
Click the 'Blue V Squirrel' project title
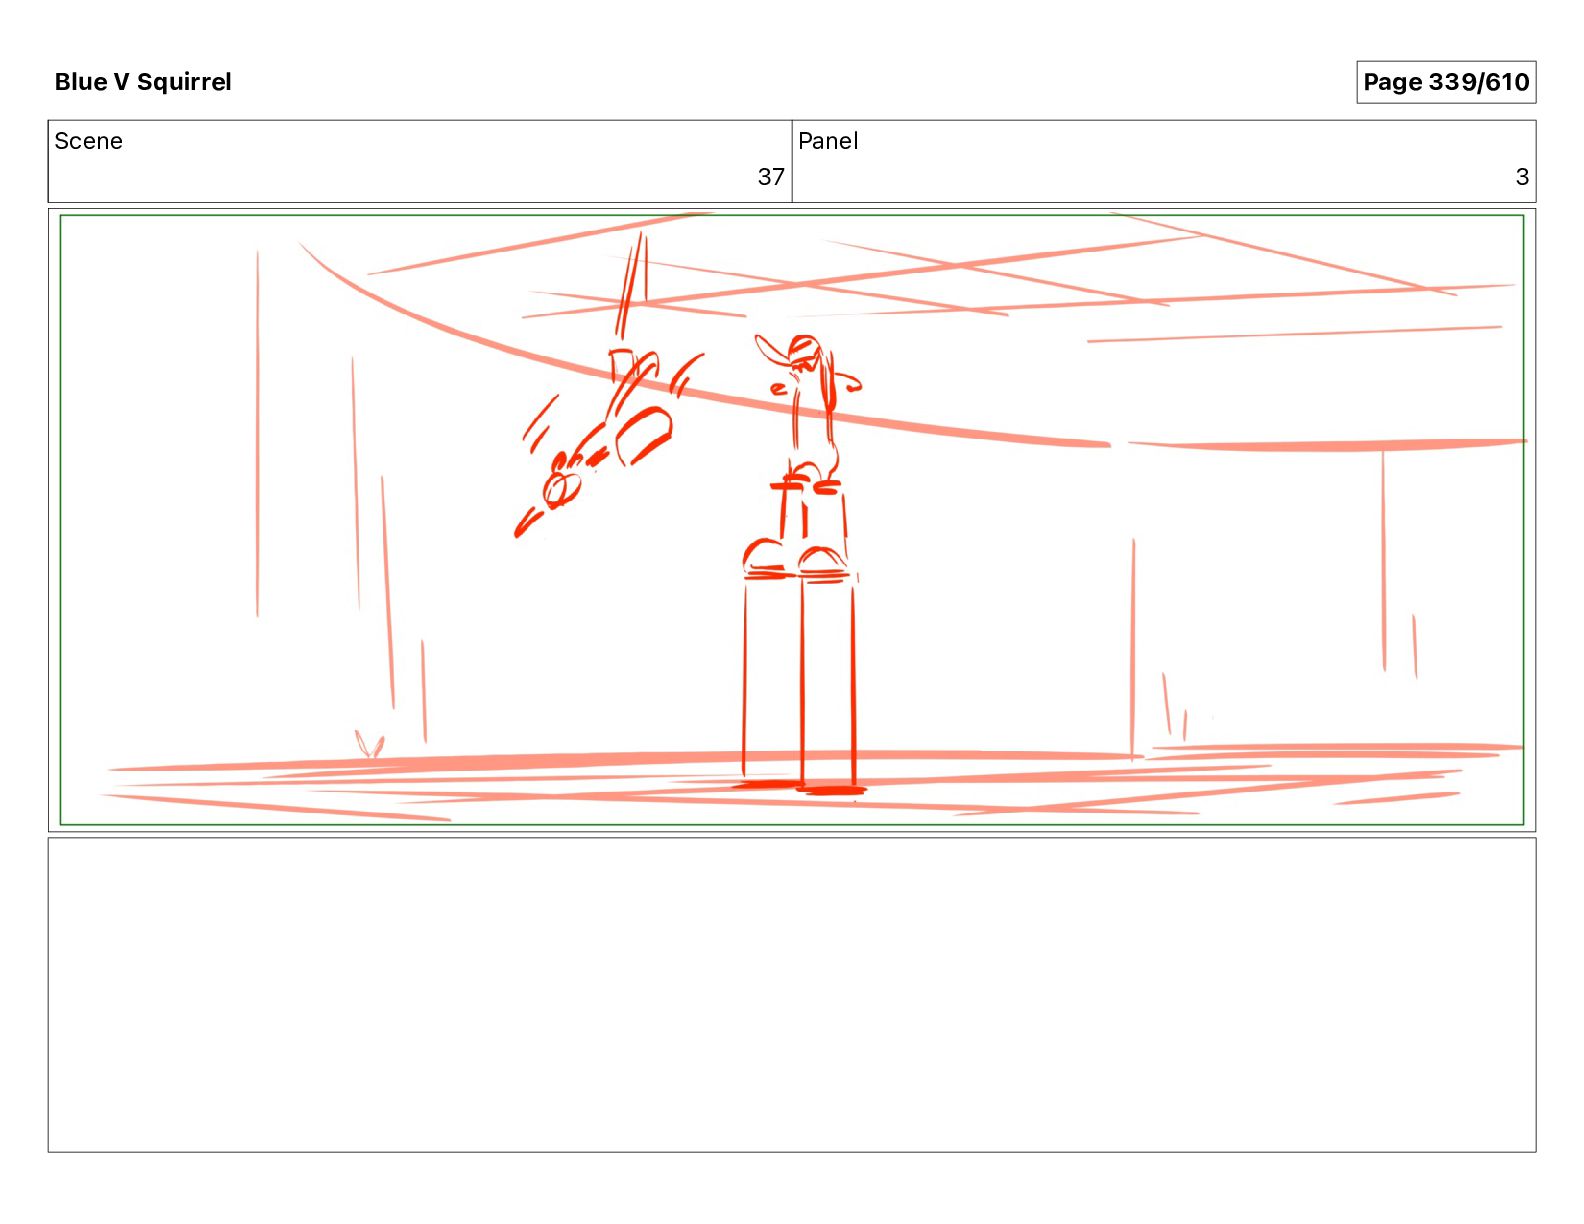pyautogui.click(x=143, y=82)
